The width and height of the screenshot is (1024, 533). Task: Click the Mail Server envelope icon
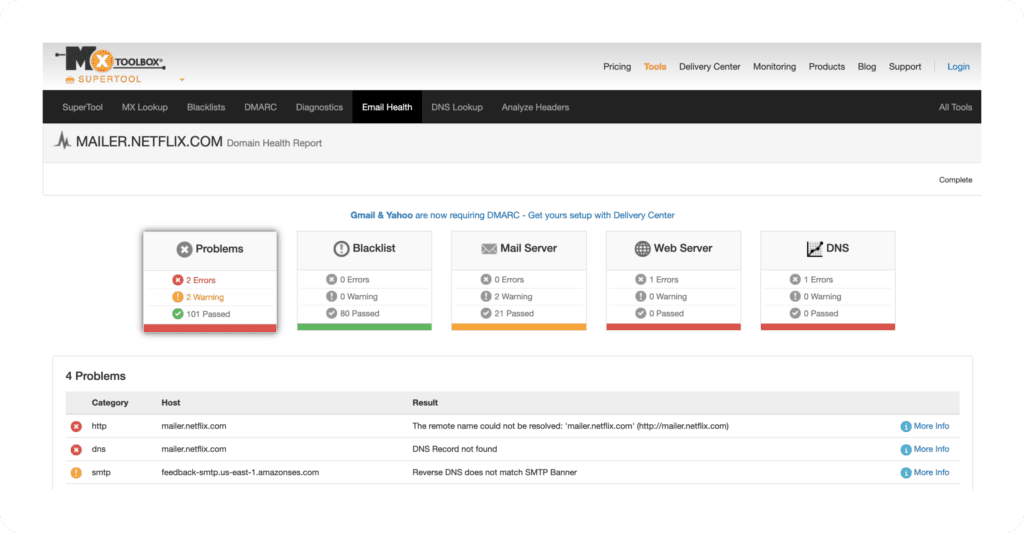click(489, 248)
